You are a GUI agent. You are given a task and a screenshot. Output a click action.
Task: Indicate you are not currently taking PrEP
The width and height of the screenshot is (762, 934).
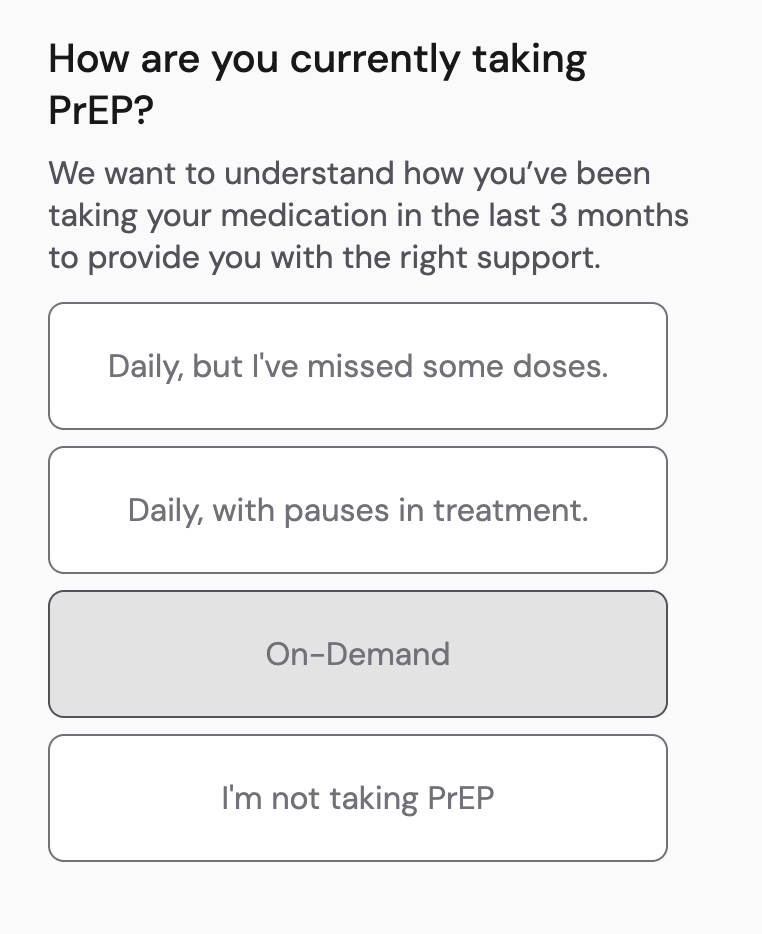357,798
